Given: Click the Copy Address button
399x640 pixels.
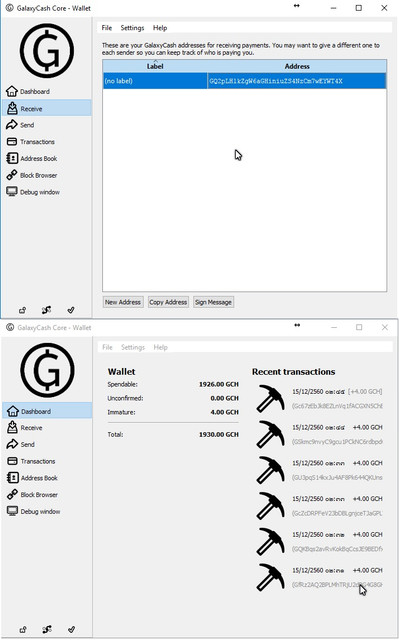Looking at the screenshot, I should pyautogui.click(x=168, y=302).
